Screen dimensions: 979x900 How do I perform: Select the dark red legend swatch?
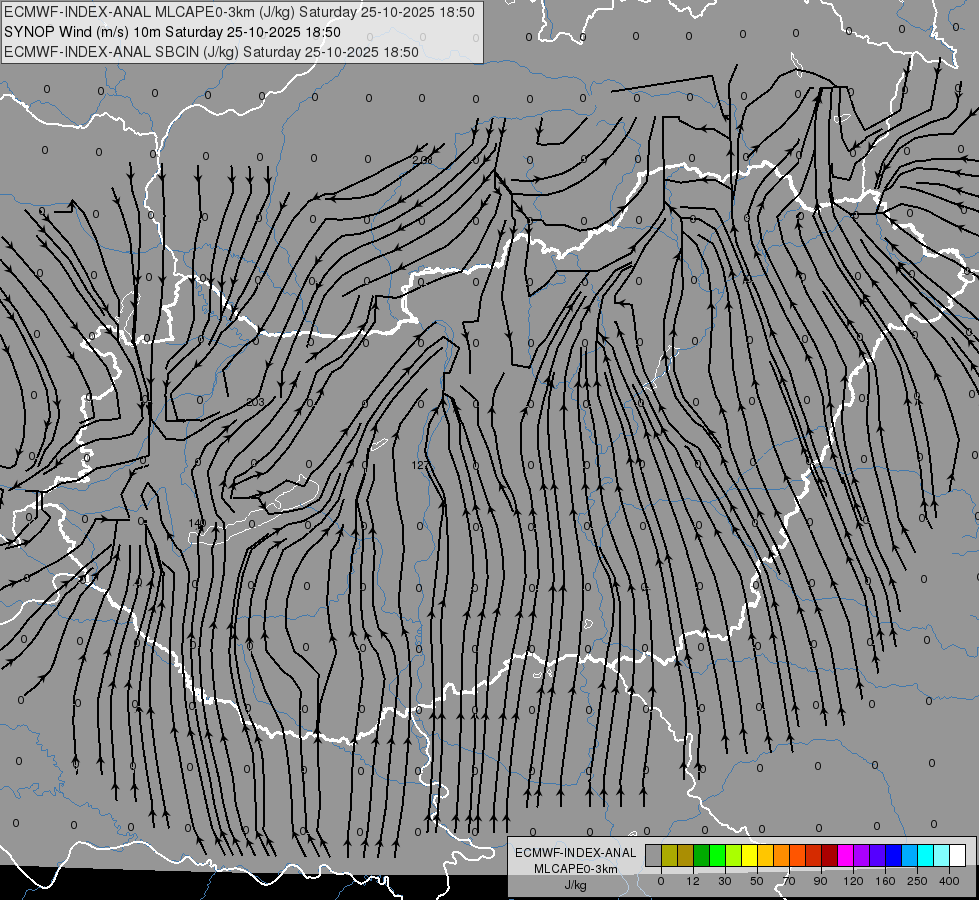[829, 855]
